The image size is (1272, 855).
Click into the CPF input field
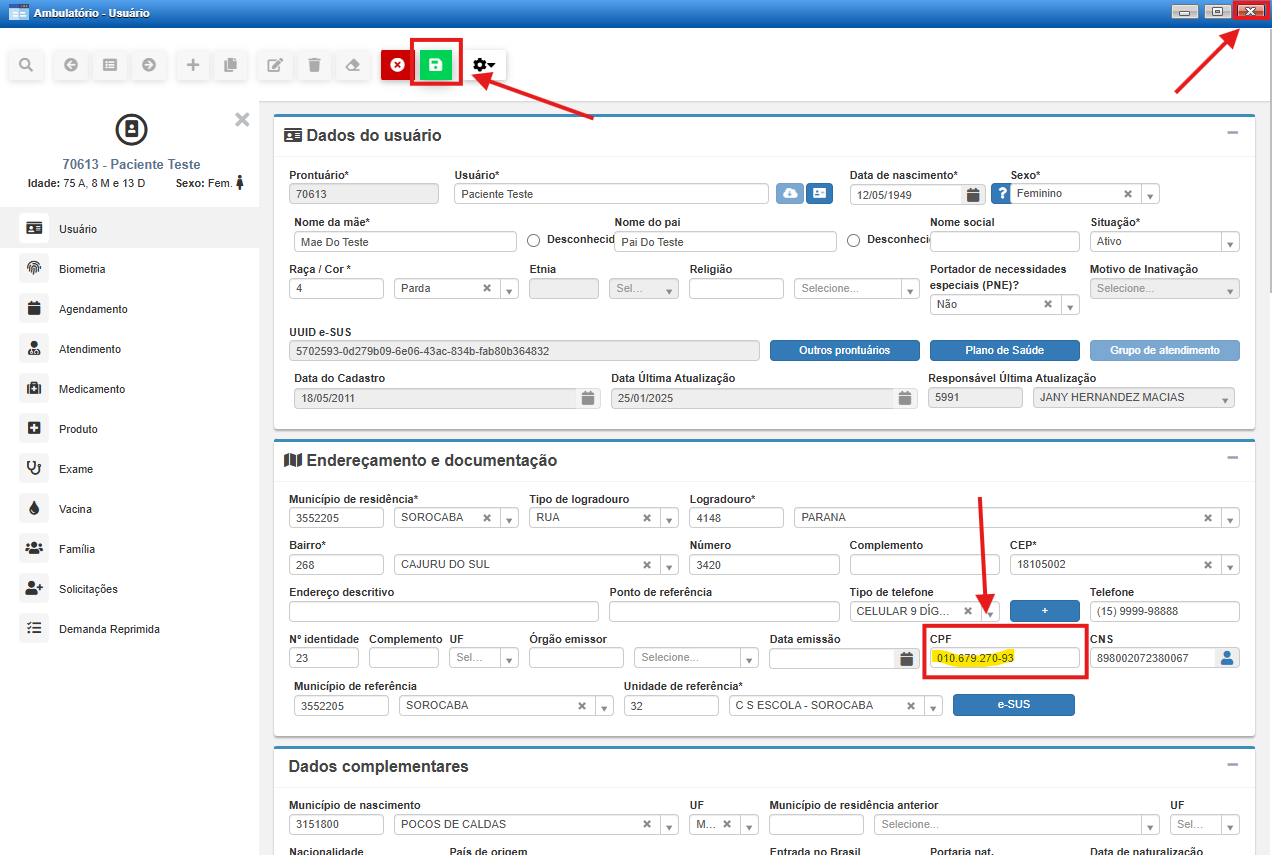pos(1003,658)
